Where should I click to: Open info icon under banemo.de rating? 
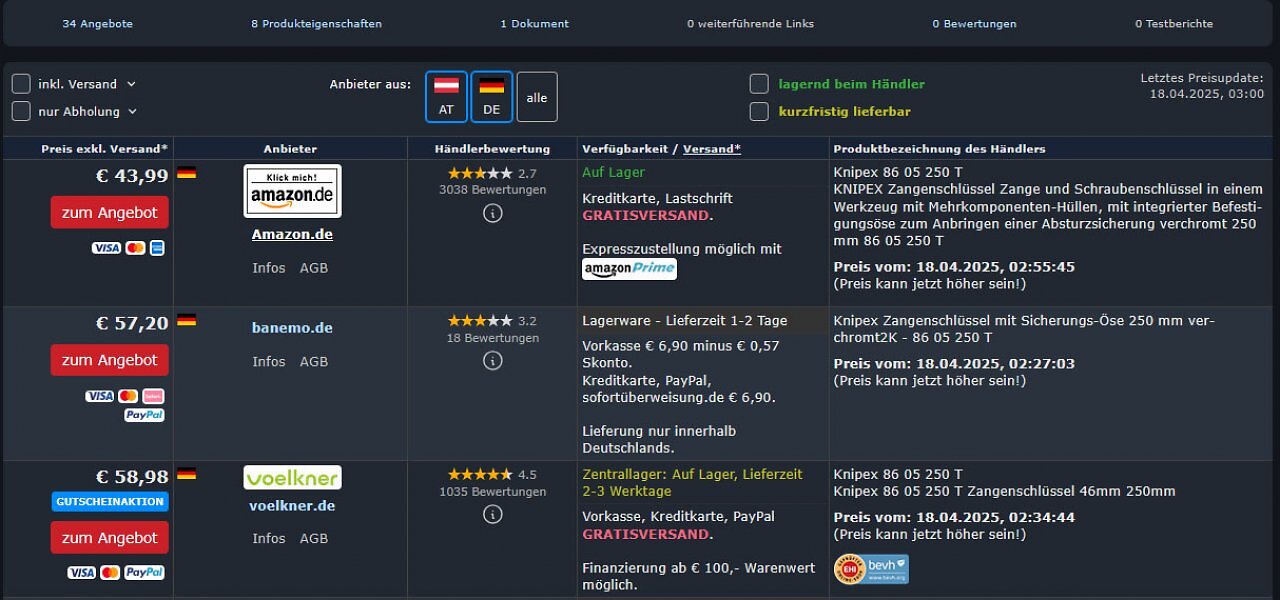[492, 361]
